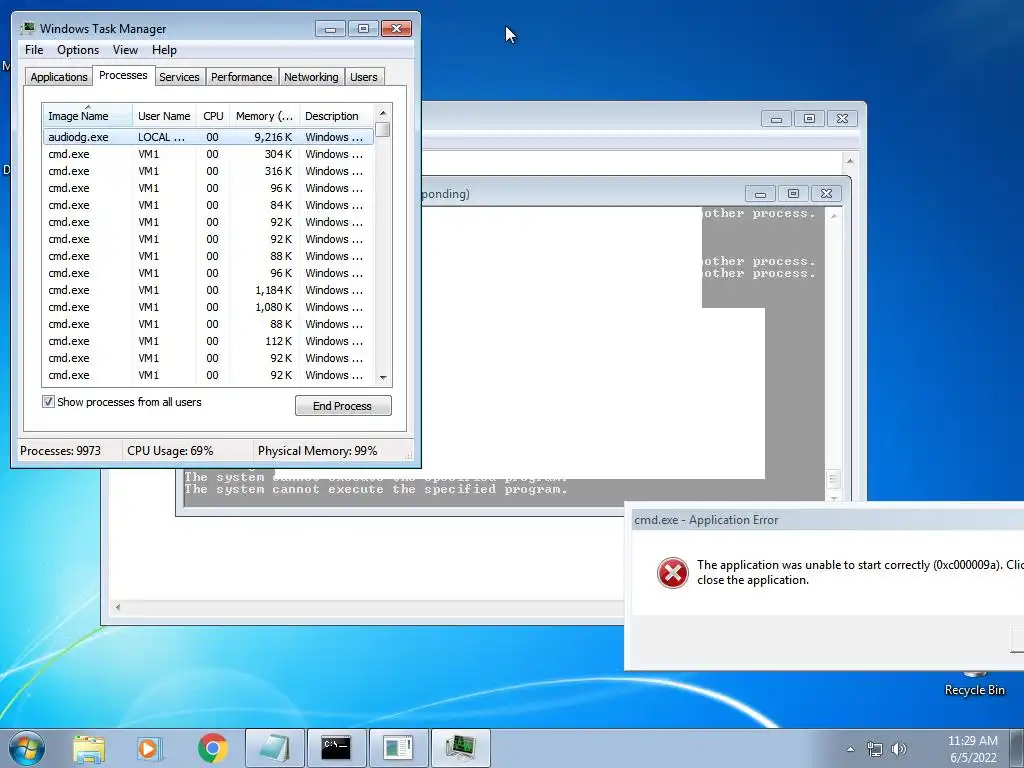
Task: Click the Show desktop button on taskbar
Action: click(1017, 748)
